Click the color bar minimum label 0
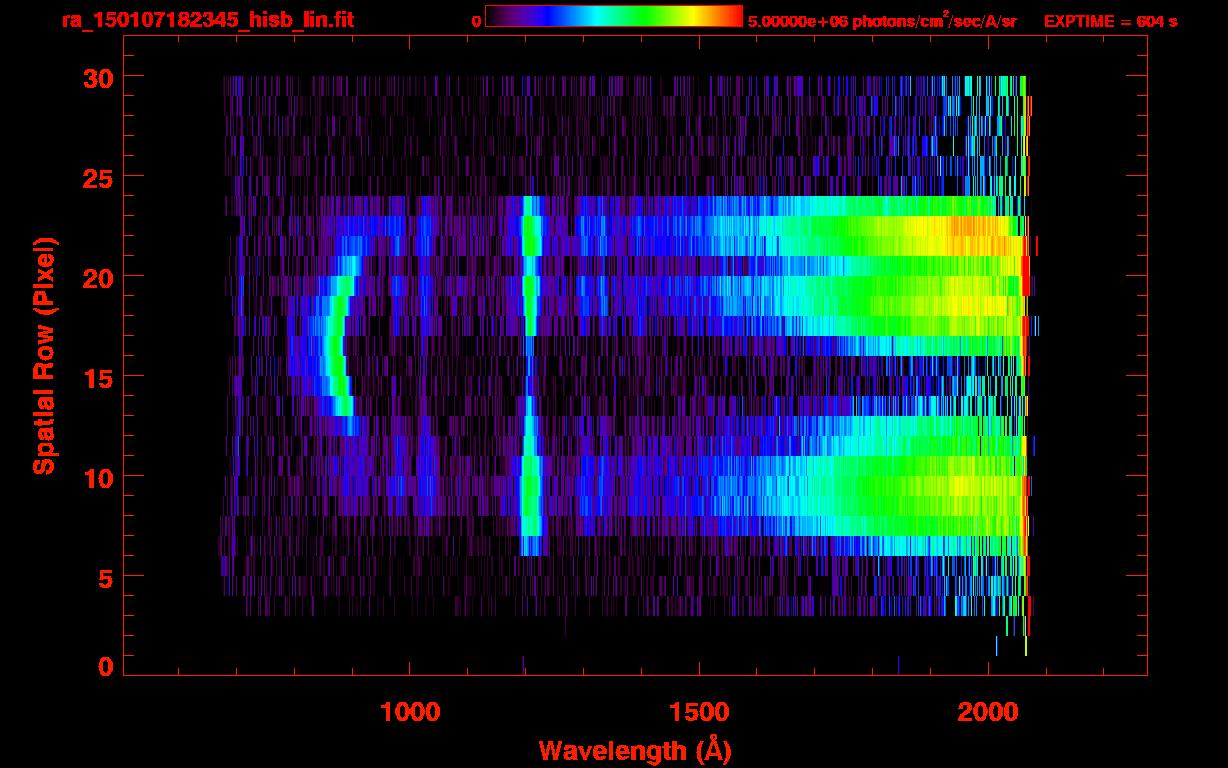1228x768 pixels. pyautogui.click(x=476, y=21)
